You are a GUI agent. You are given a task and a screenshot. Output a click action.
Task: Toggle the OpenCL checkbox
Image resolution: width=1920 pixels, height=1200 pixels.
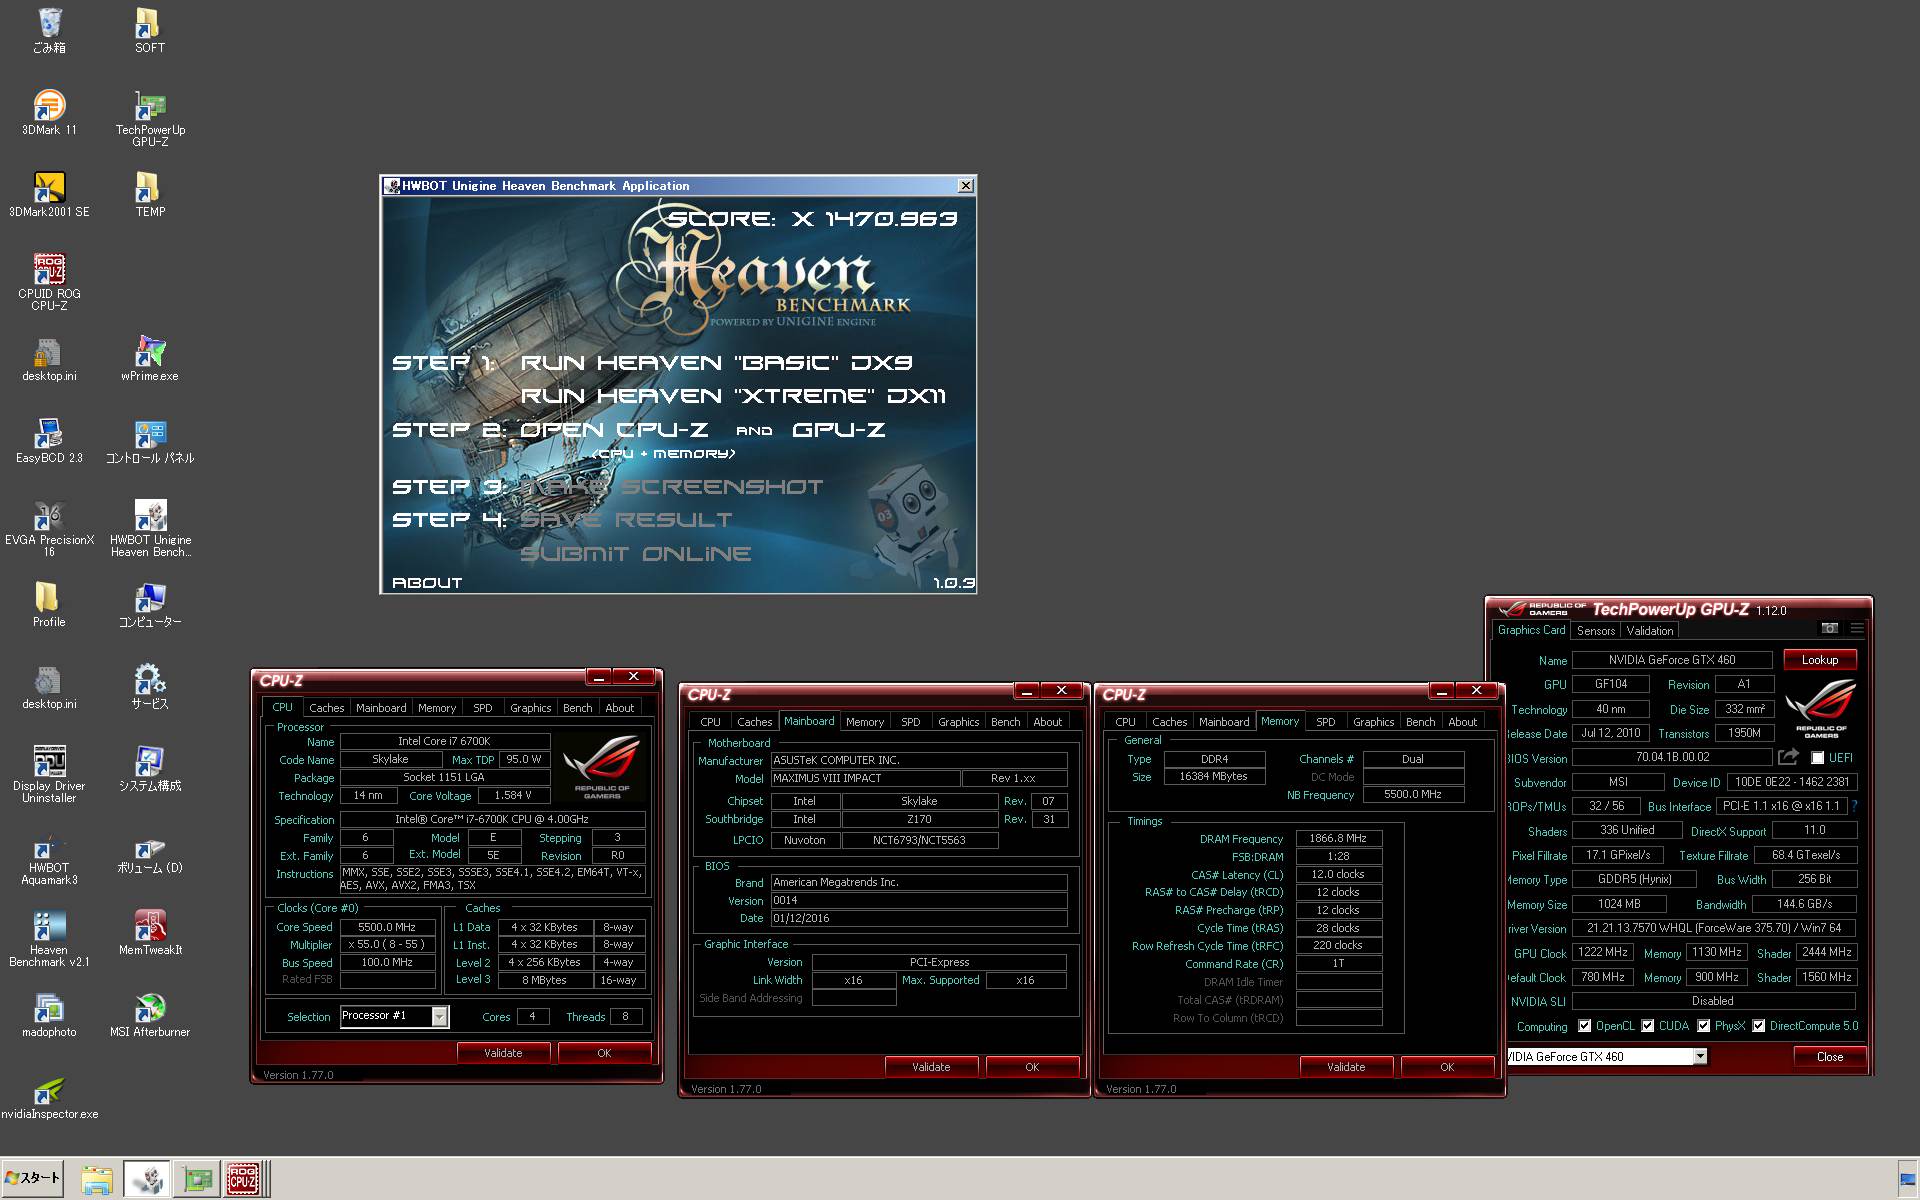[x=1584, y=1026]
